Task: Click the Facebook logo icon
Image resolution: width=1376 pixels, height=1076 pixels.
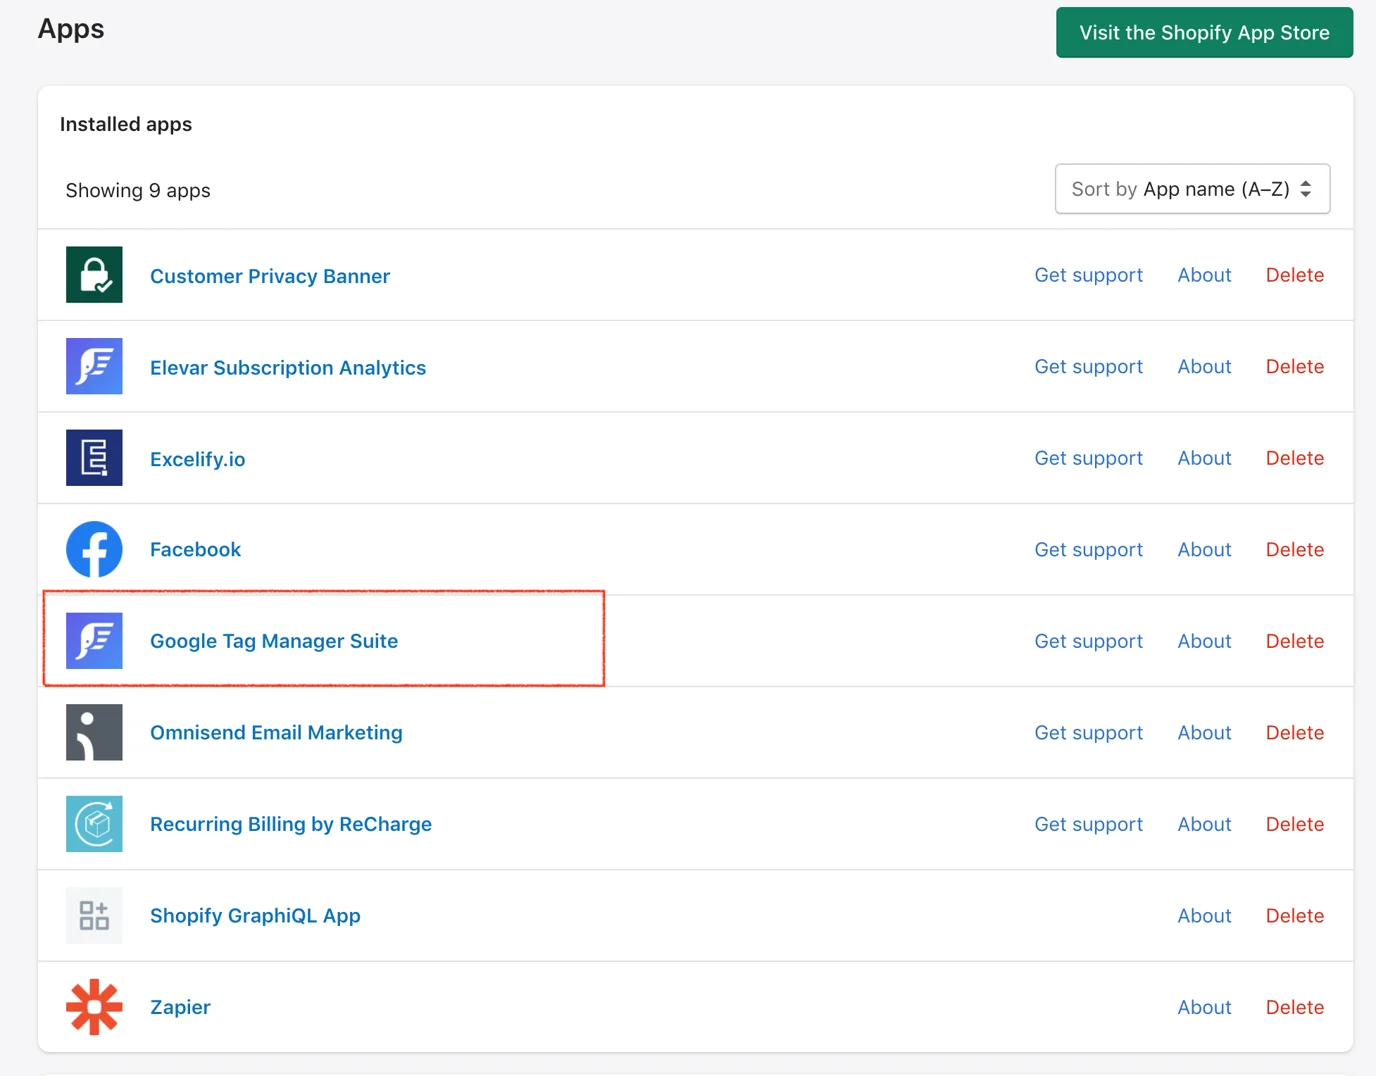Action: pyautogui.click(x=94, y=549)
